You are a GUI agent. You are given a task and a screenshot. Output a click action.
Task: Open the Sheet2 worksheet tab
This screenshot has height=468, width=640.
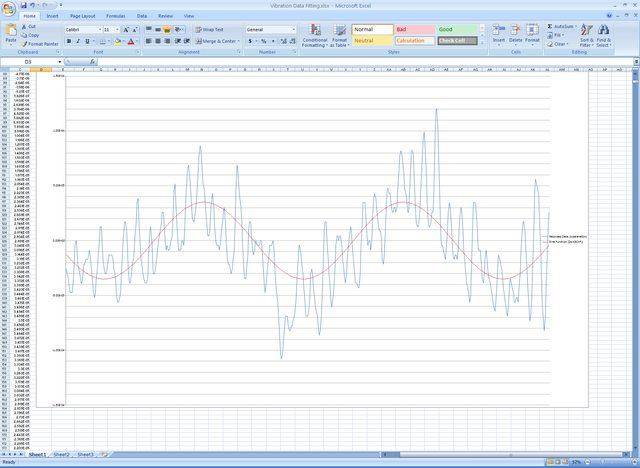point(62,454)
